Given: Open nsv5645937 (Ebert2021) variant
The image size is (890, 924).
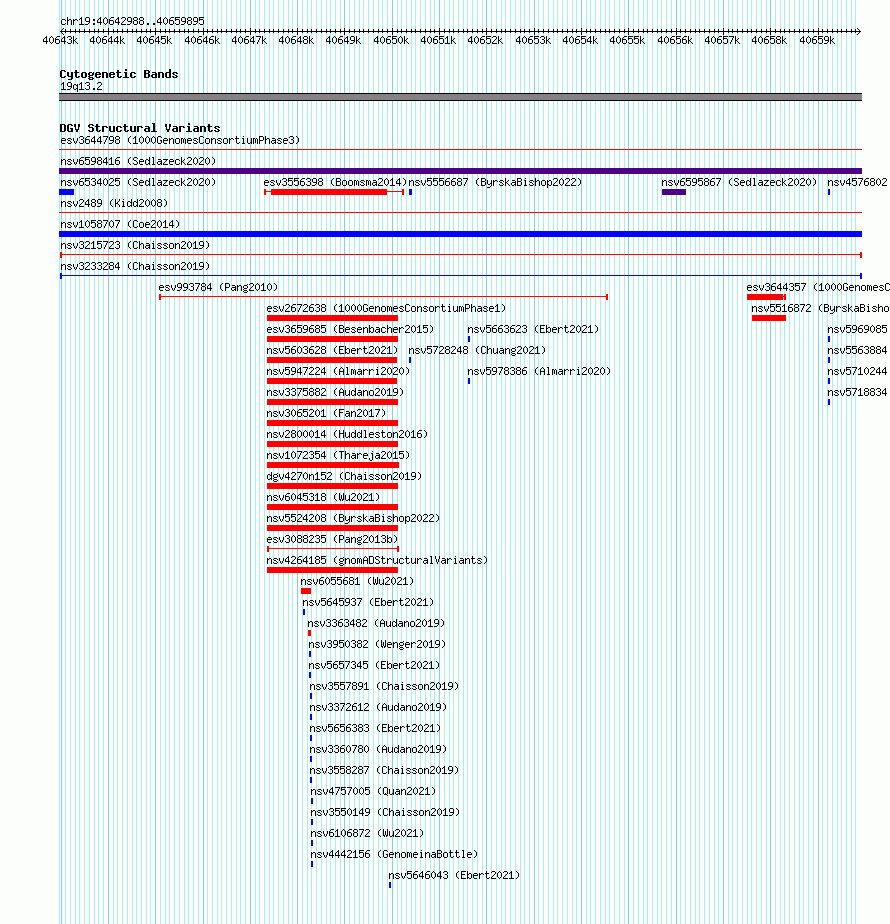Looking at the screenshot, I should (368, 602).
